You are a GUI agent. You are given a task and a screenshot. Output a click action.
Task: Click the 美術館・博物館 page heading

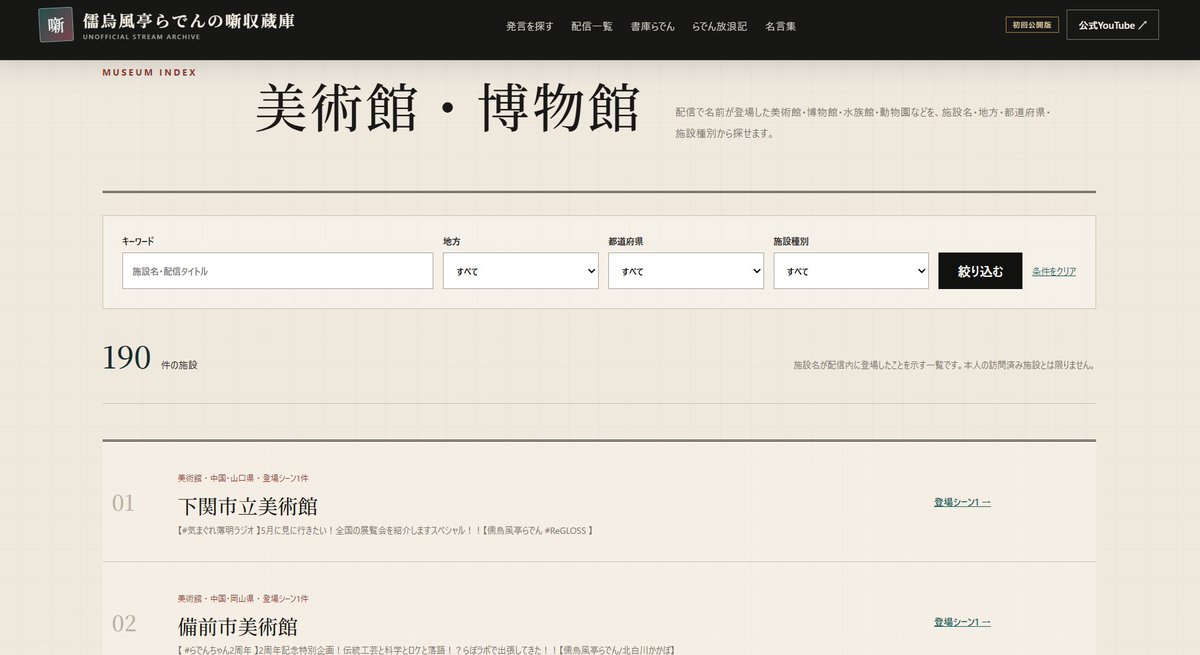[447, 108]
